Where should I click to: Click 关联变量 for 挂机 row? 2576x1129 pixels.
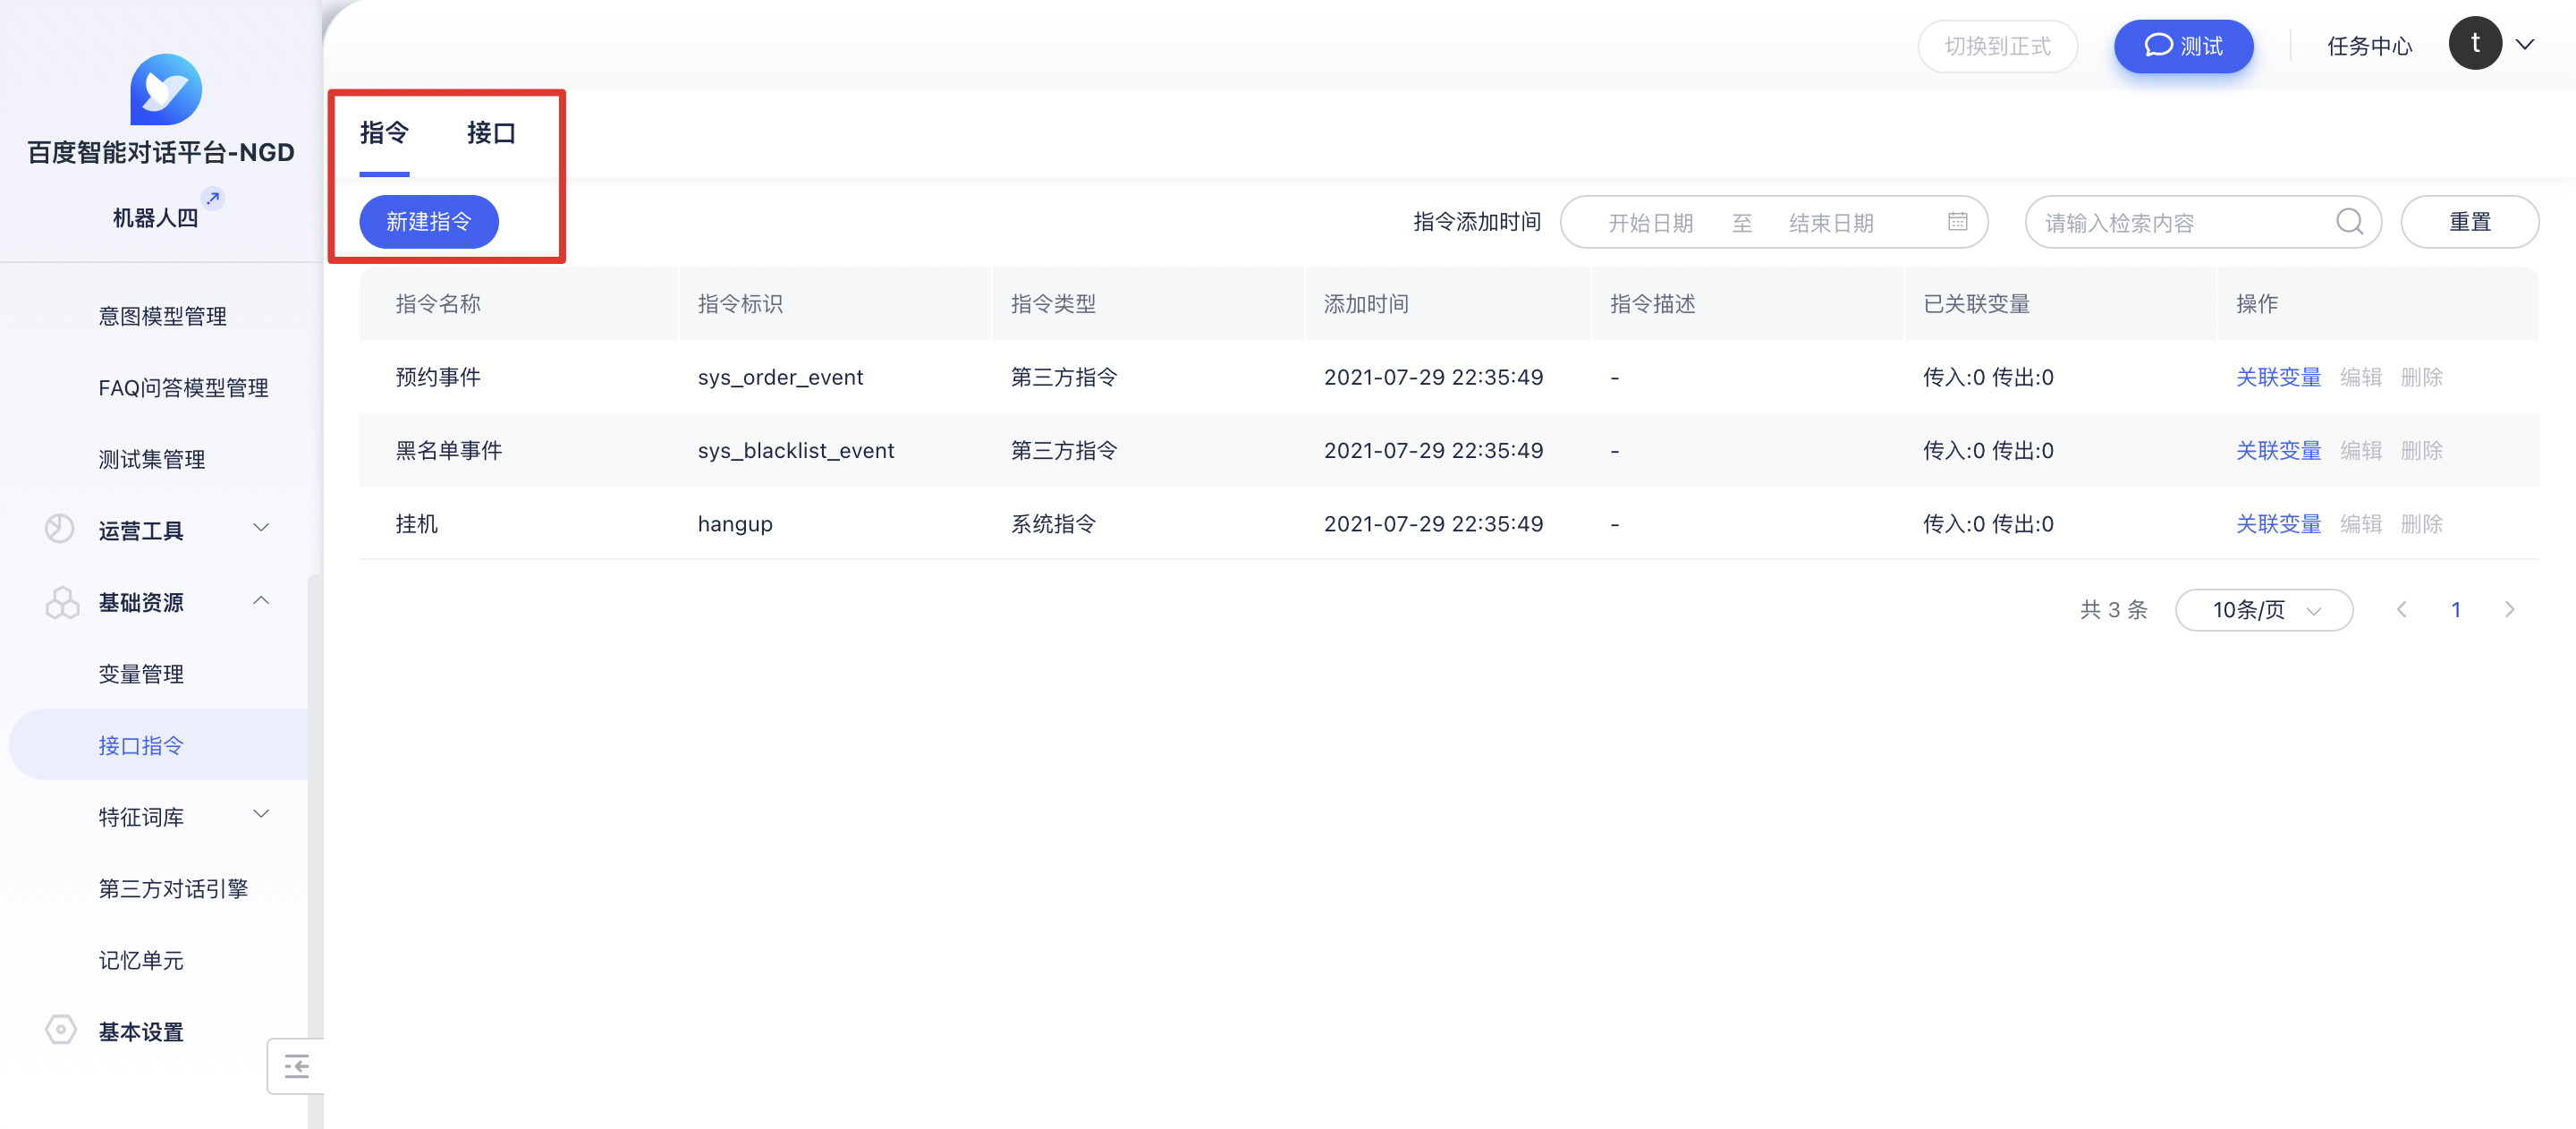coord(2278,523)
